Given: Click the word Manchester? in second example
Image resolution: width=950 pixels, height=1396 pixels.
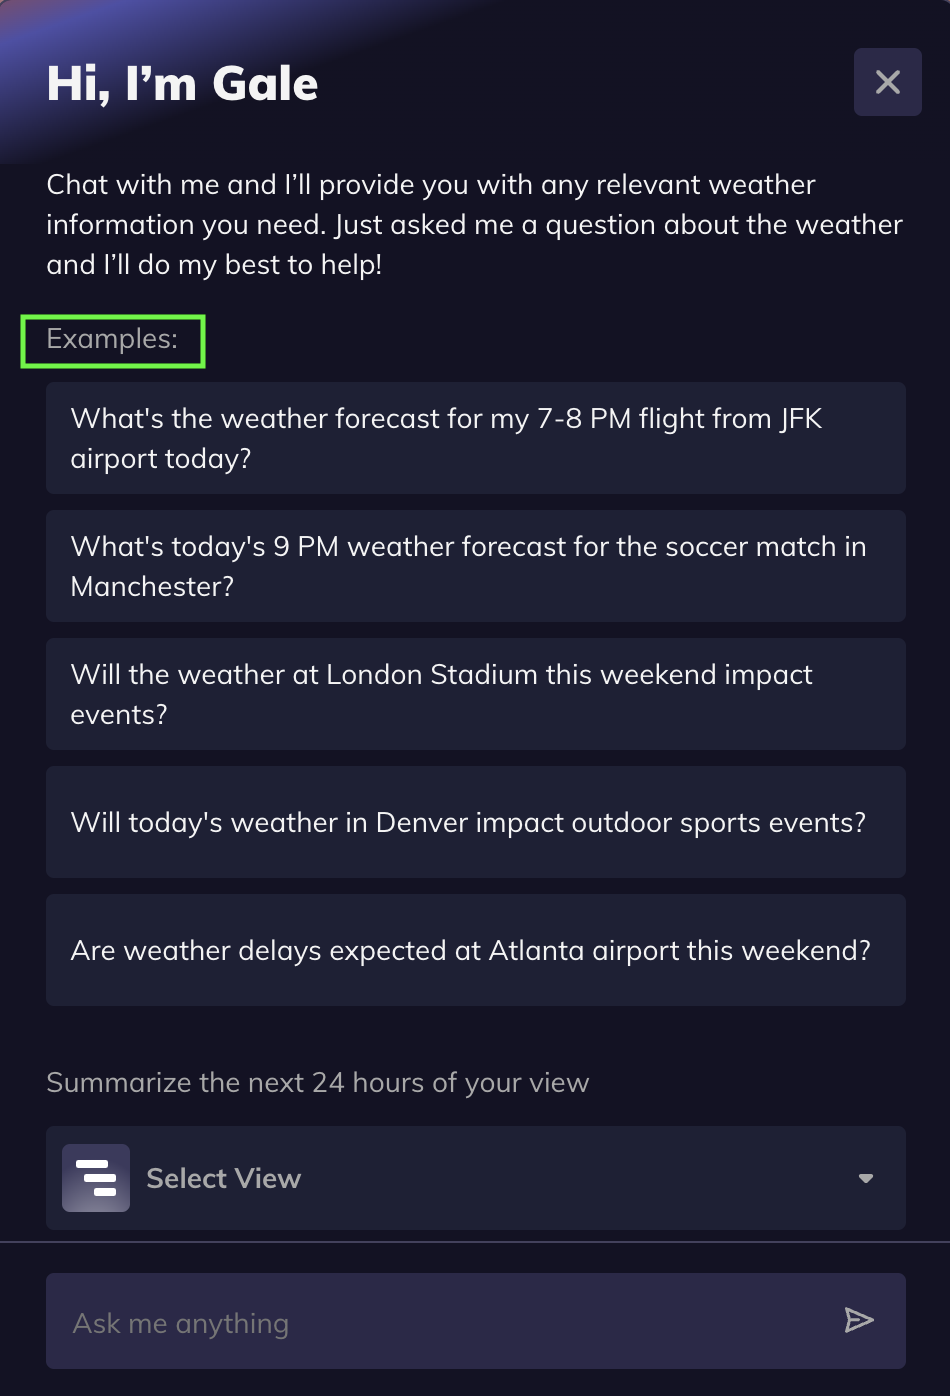Looking at the screenshot, I should pyautogui.click(x=152, y=587).
